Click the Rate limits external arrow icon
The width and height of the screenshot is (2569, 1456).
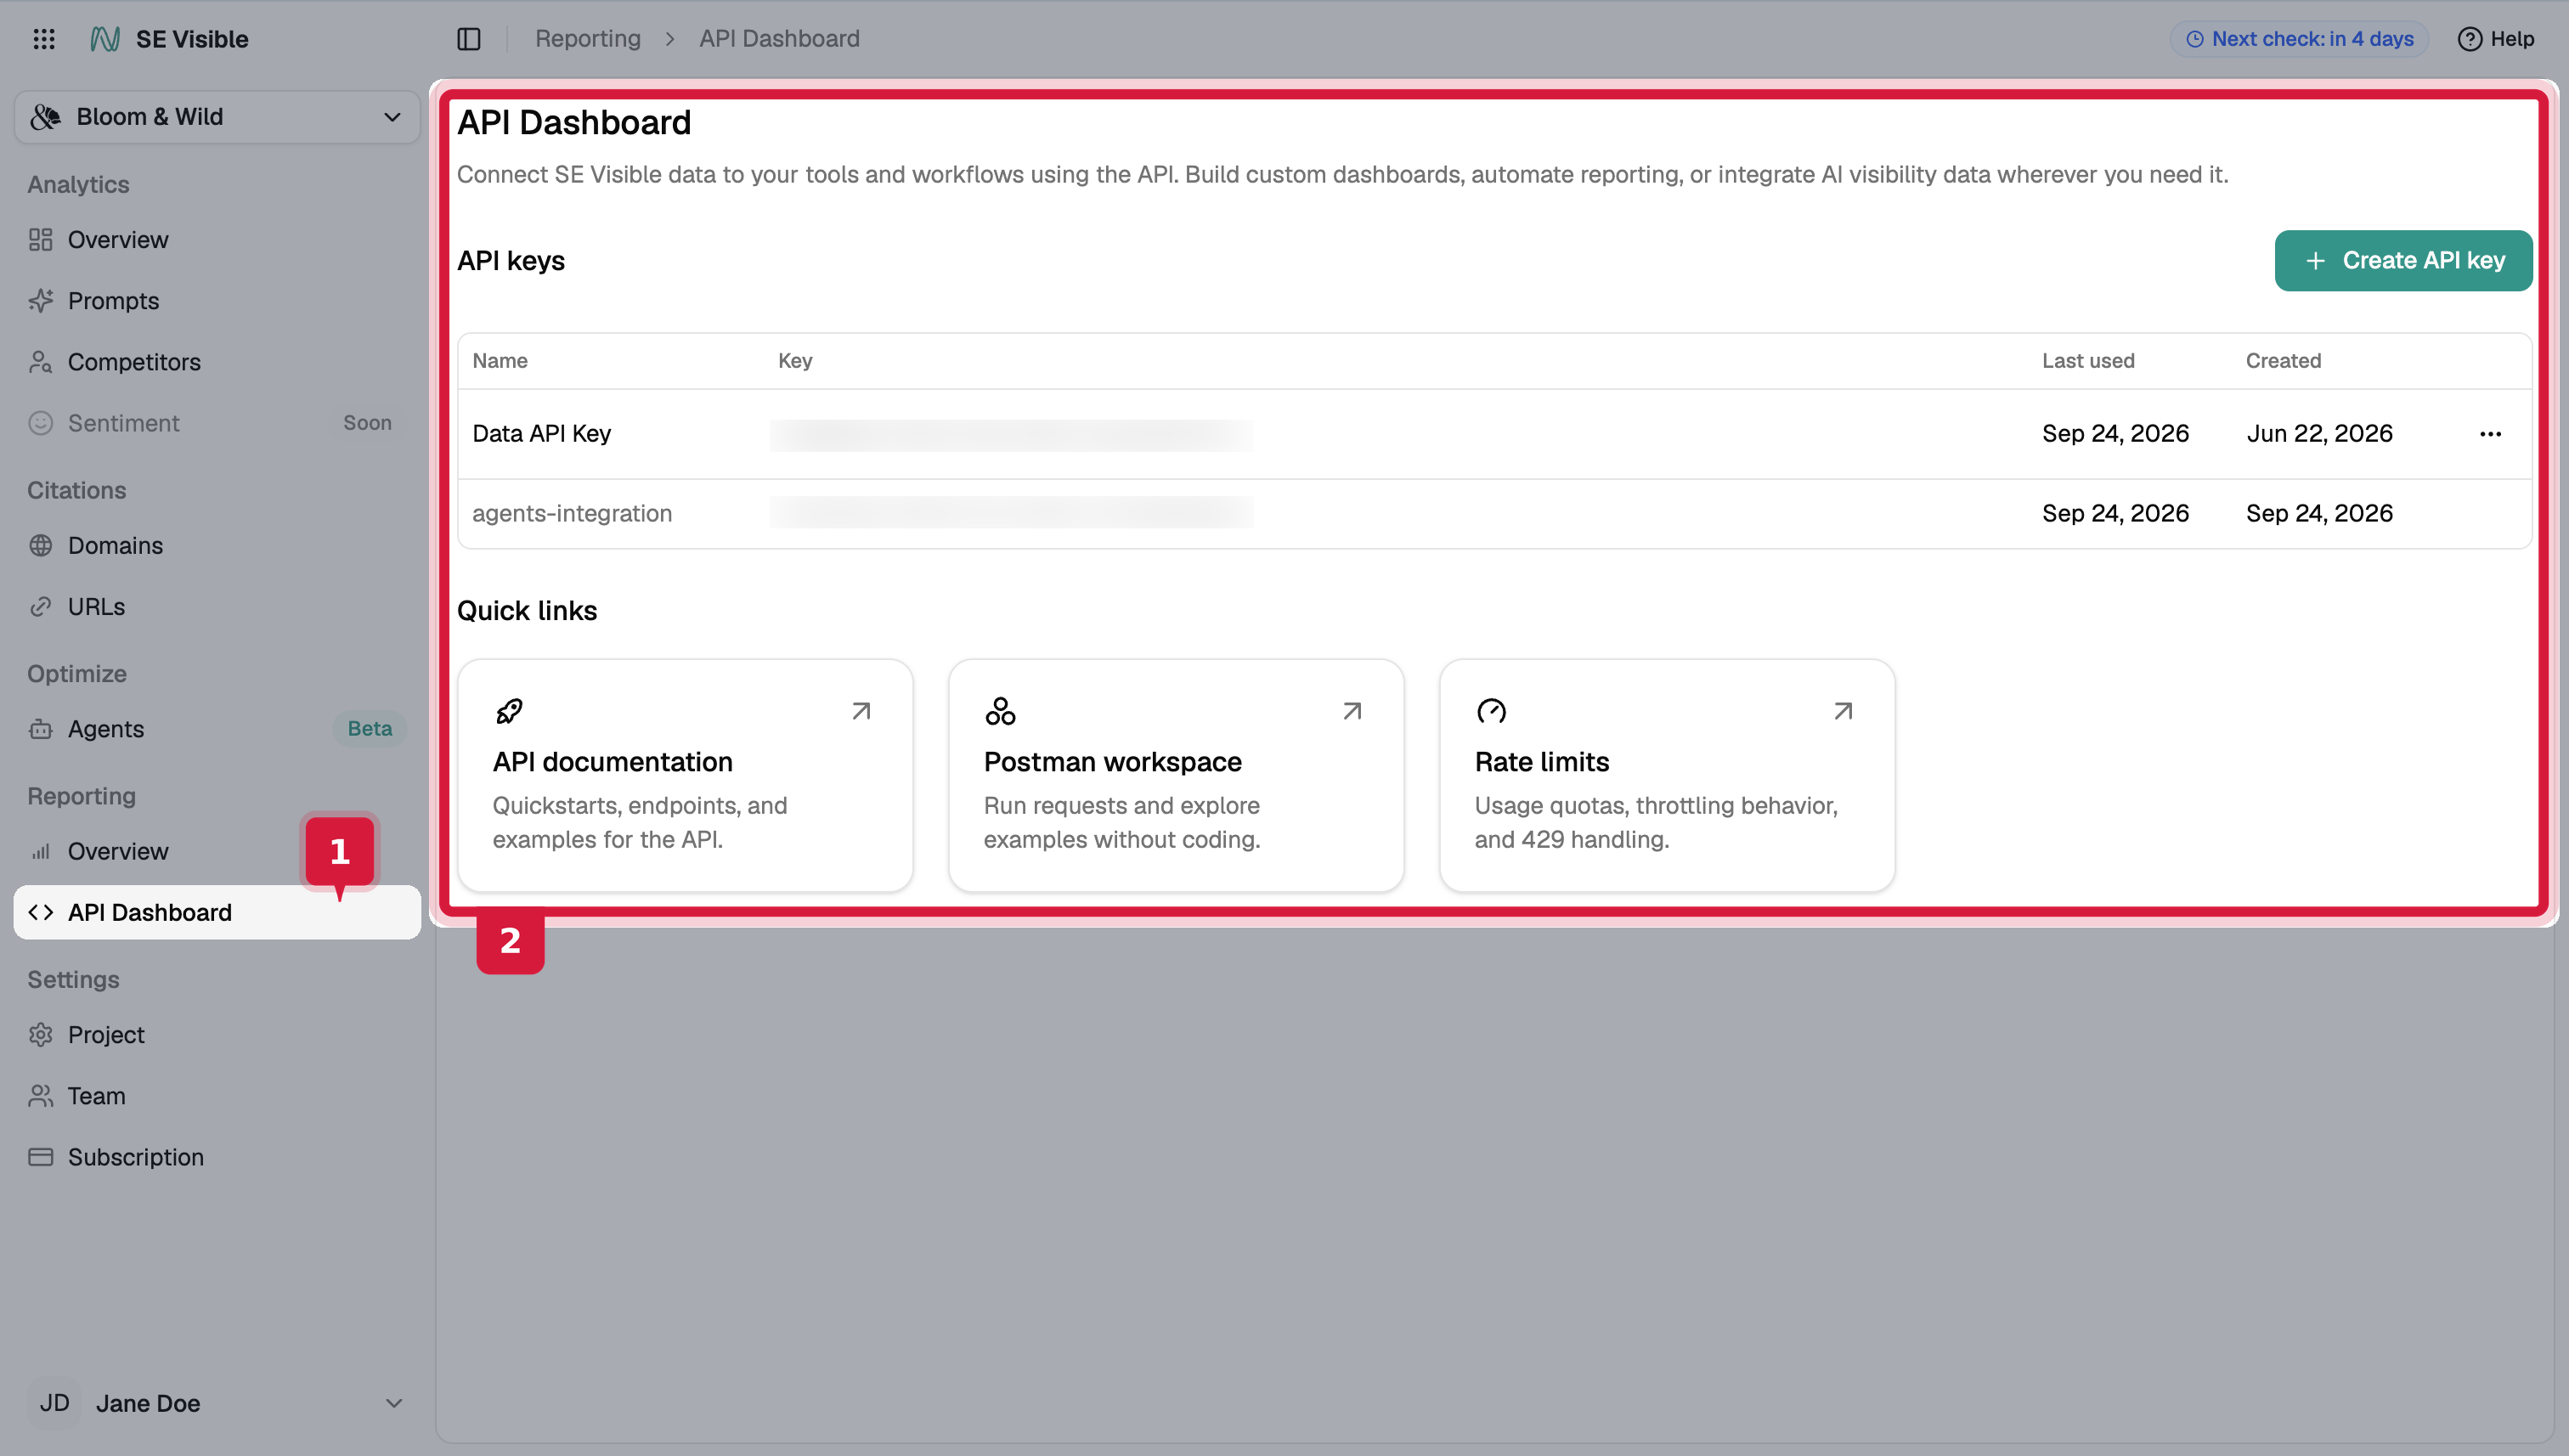[x=1843, y=711]
